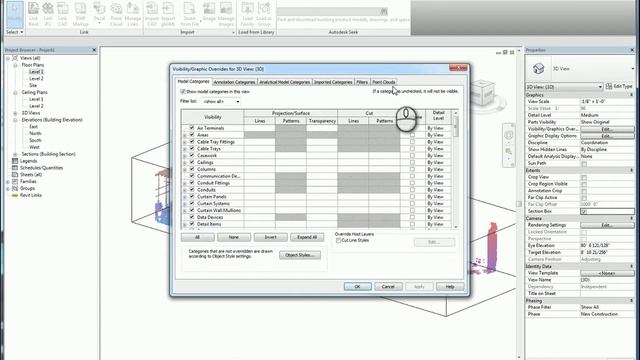This screenshot has height=360, width=640.
Task: Uncheck Air Terminals visibility checkbox
Action: click(x=192, y=128)
